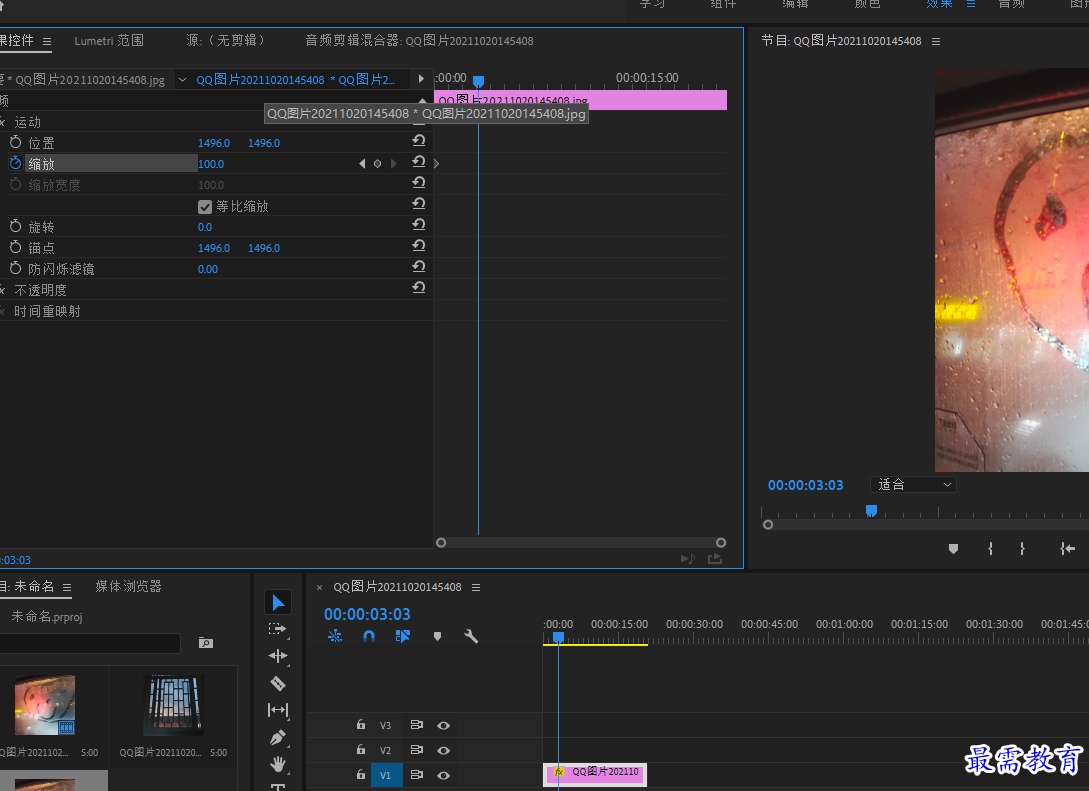Open project 未命名 panel menu
The width and height of the screenshot is (1089, 791).
pyautogui.click(x=67, y=588)
